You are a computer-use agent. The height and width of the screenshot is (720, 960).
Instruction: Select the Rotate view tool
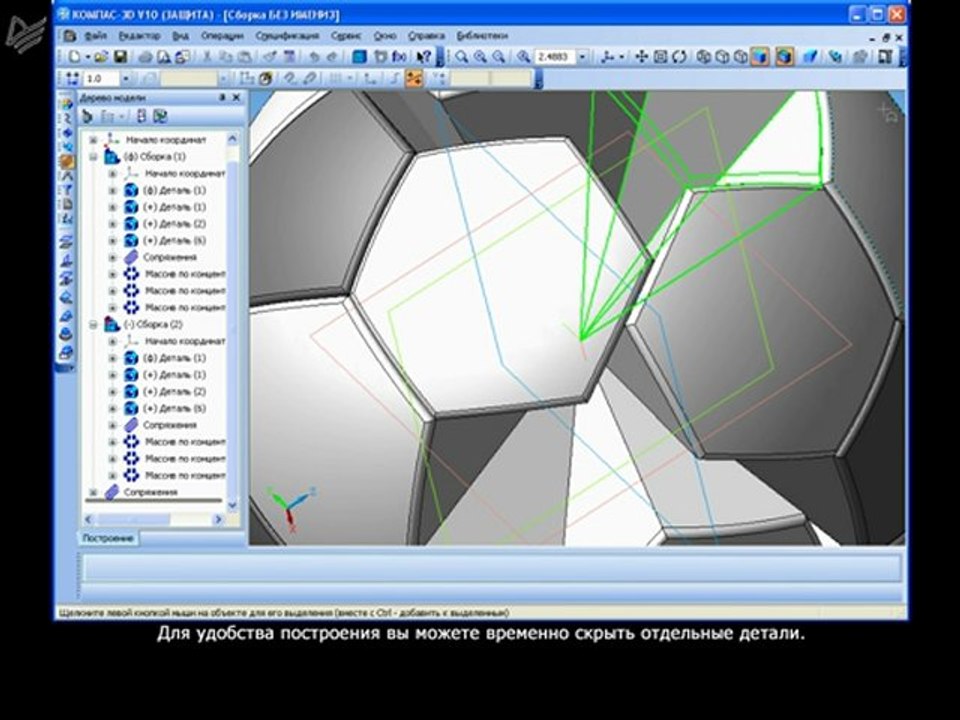[679, 57]
